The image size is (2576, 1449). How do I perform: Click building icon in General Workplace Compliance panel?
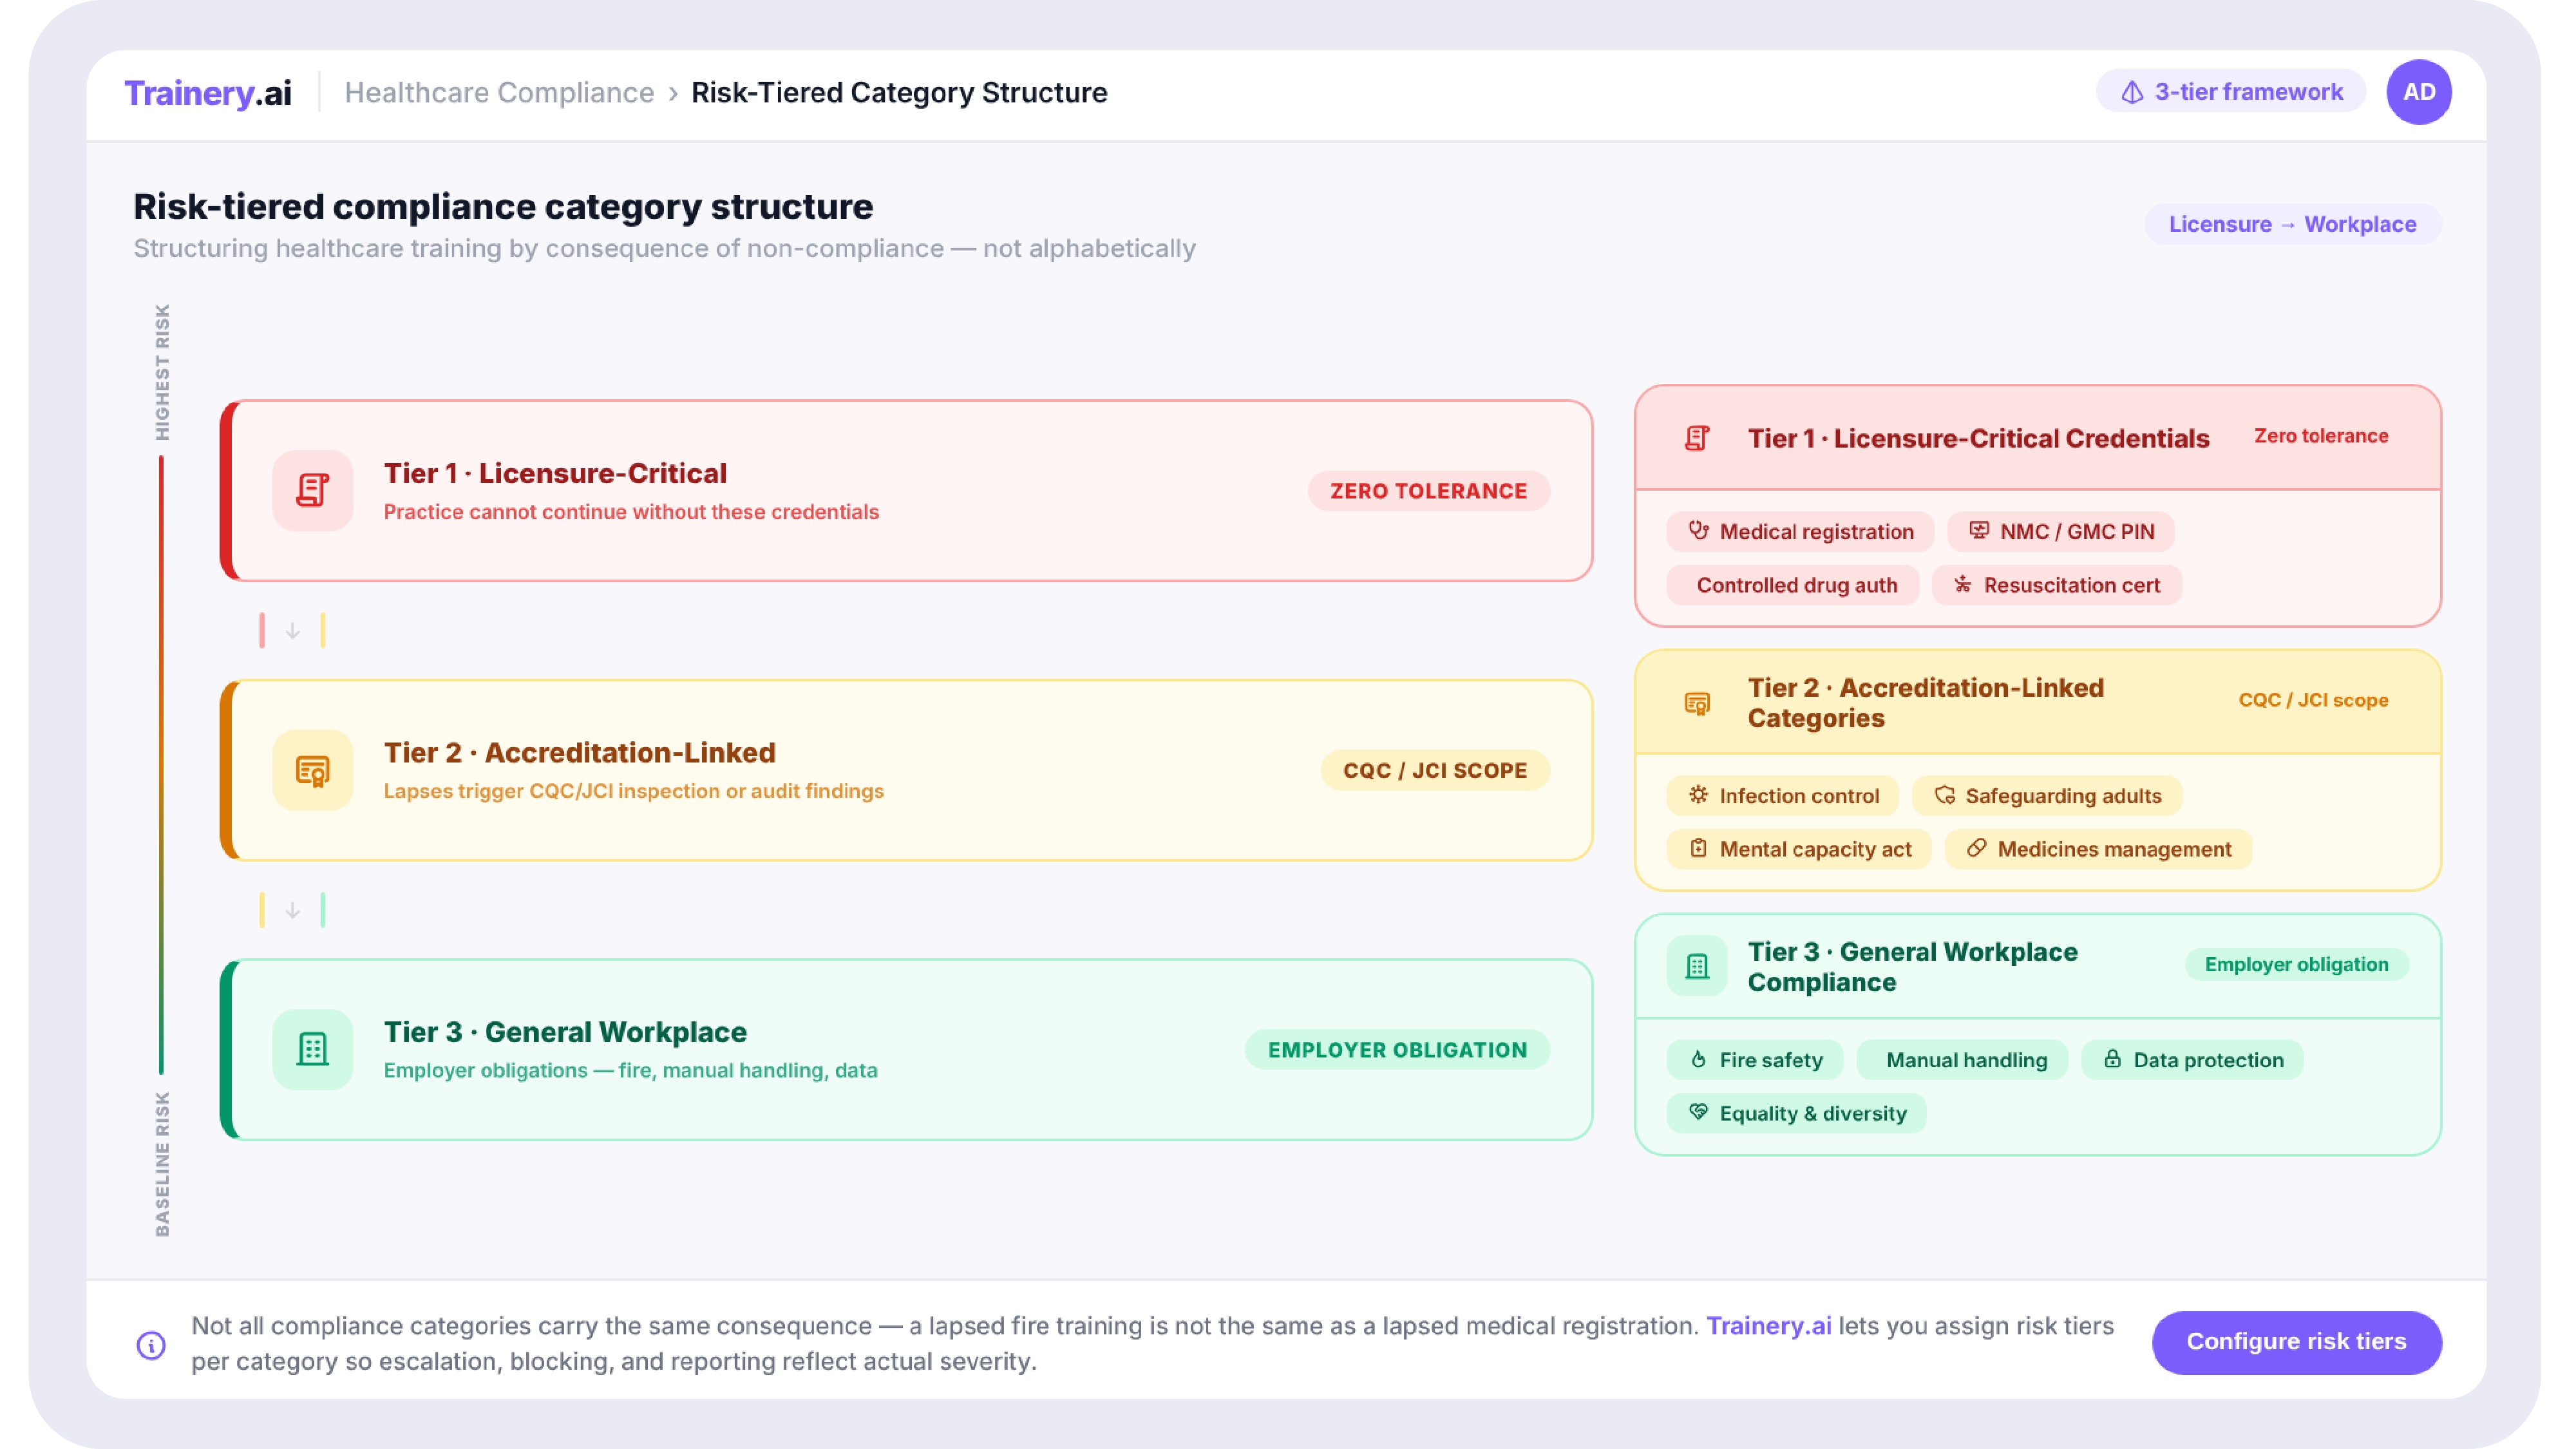pos(1697,966)
